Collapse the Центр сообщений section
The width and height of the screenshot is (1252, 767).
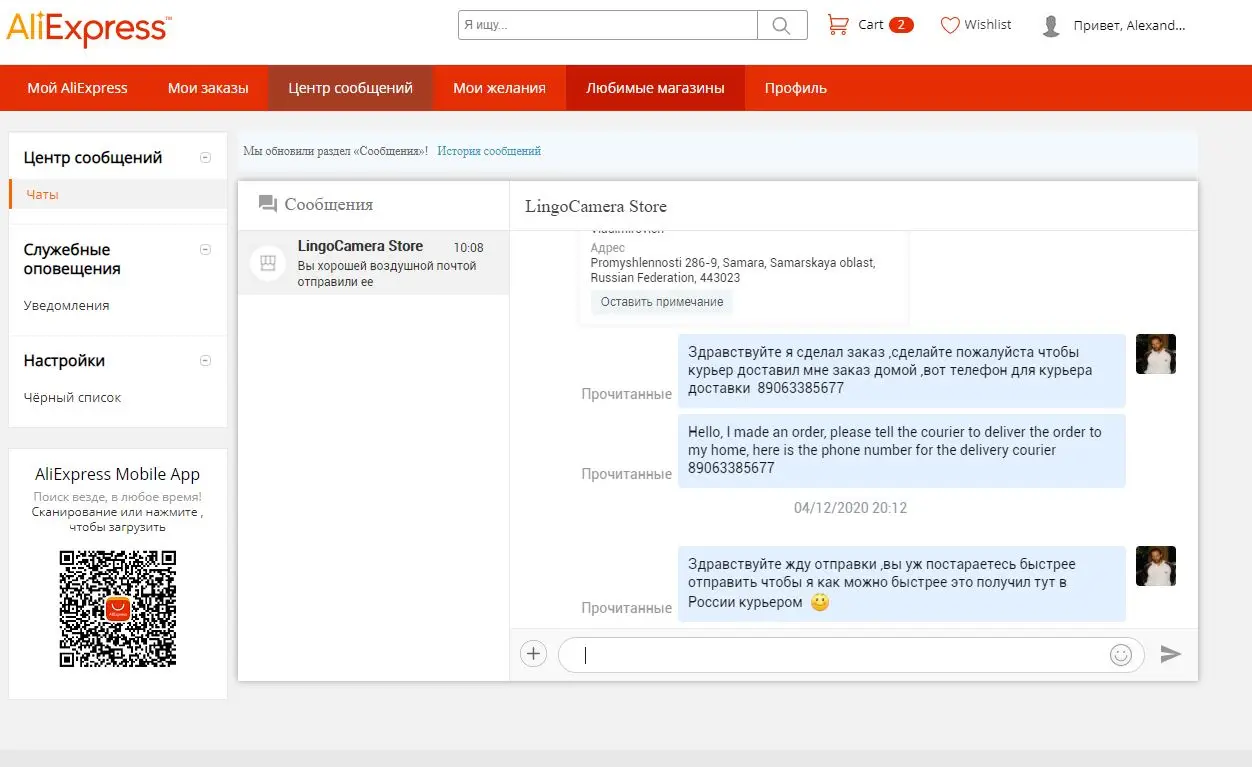(x=206, y=157)
